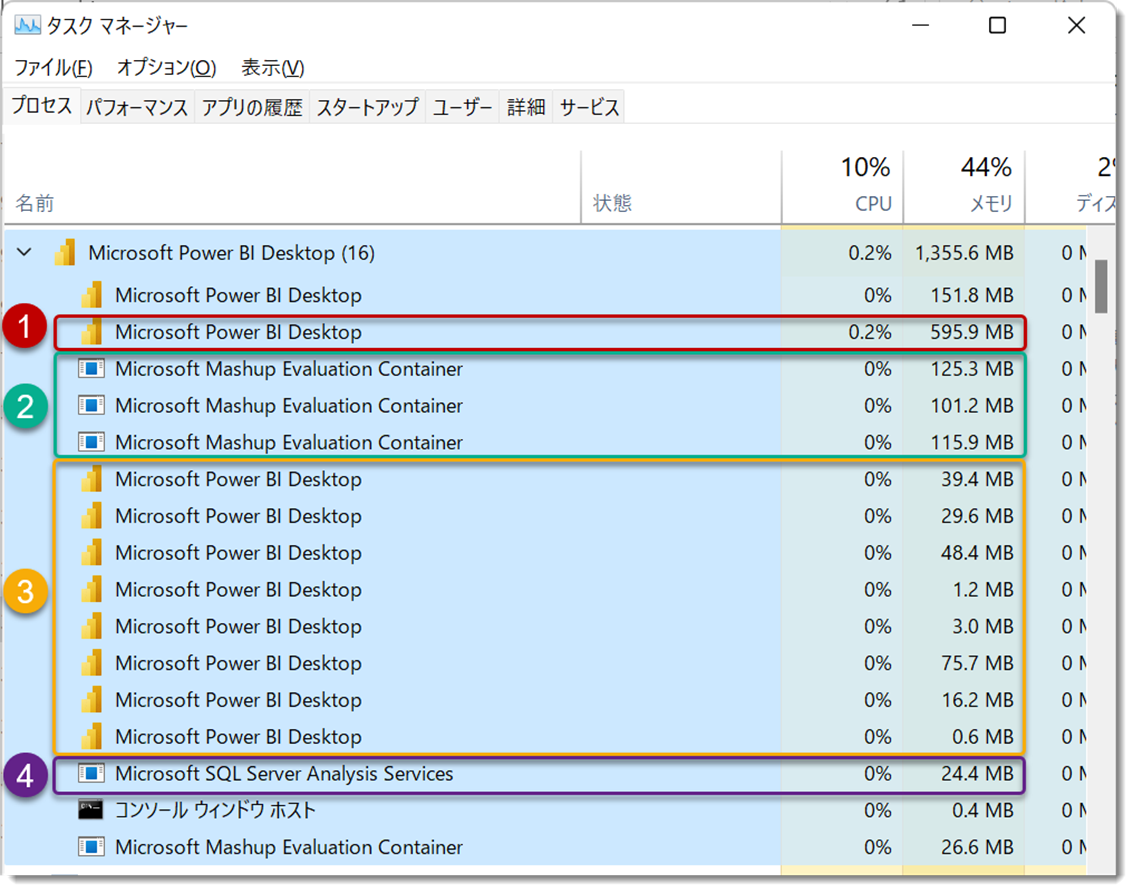Open the オプション(O) menu
Screen dimensions: 1133x892
(166, 68)
